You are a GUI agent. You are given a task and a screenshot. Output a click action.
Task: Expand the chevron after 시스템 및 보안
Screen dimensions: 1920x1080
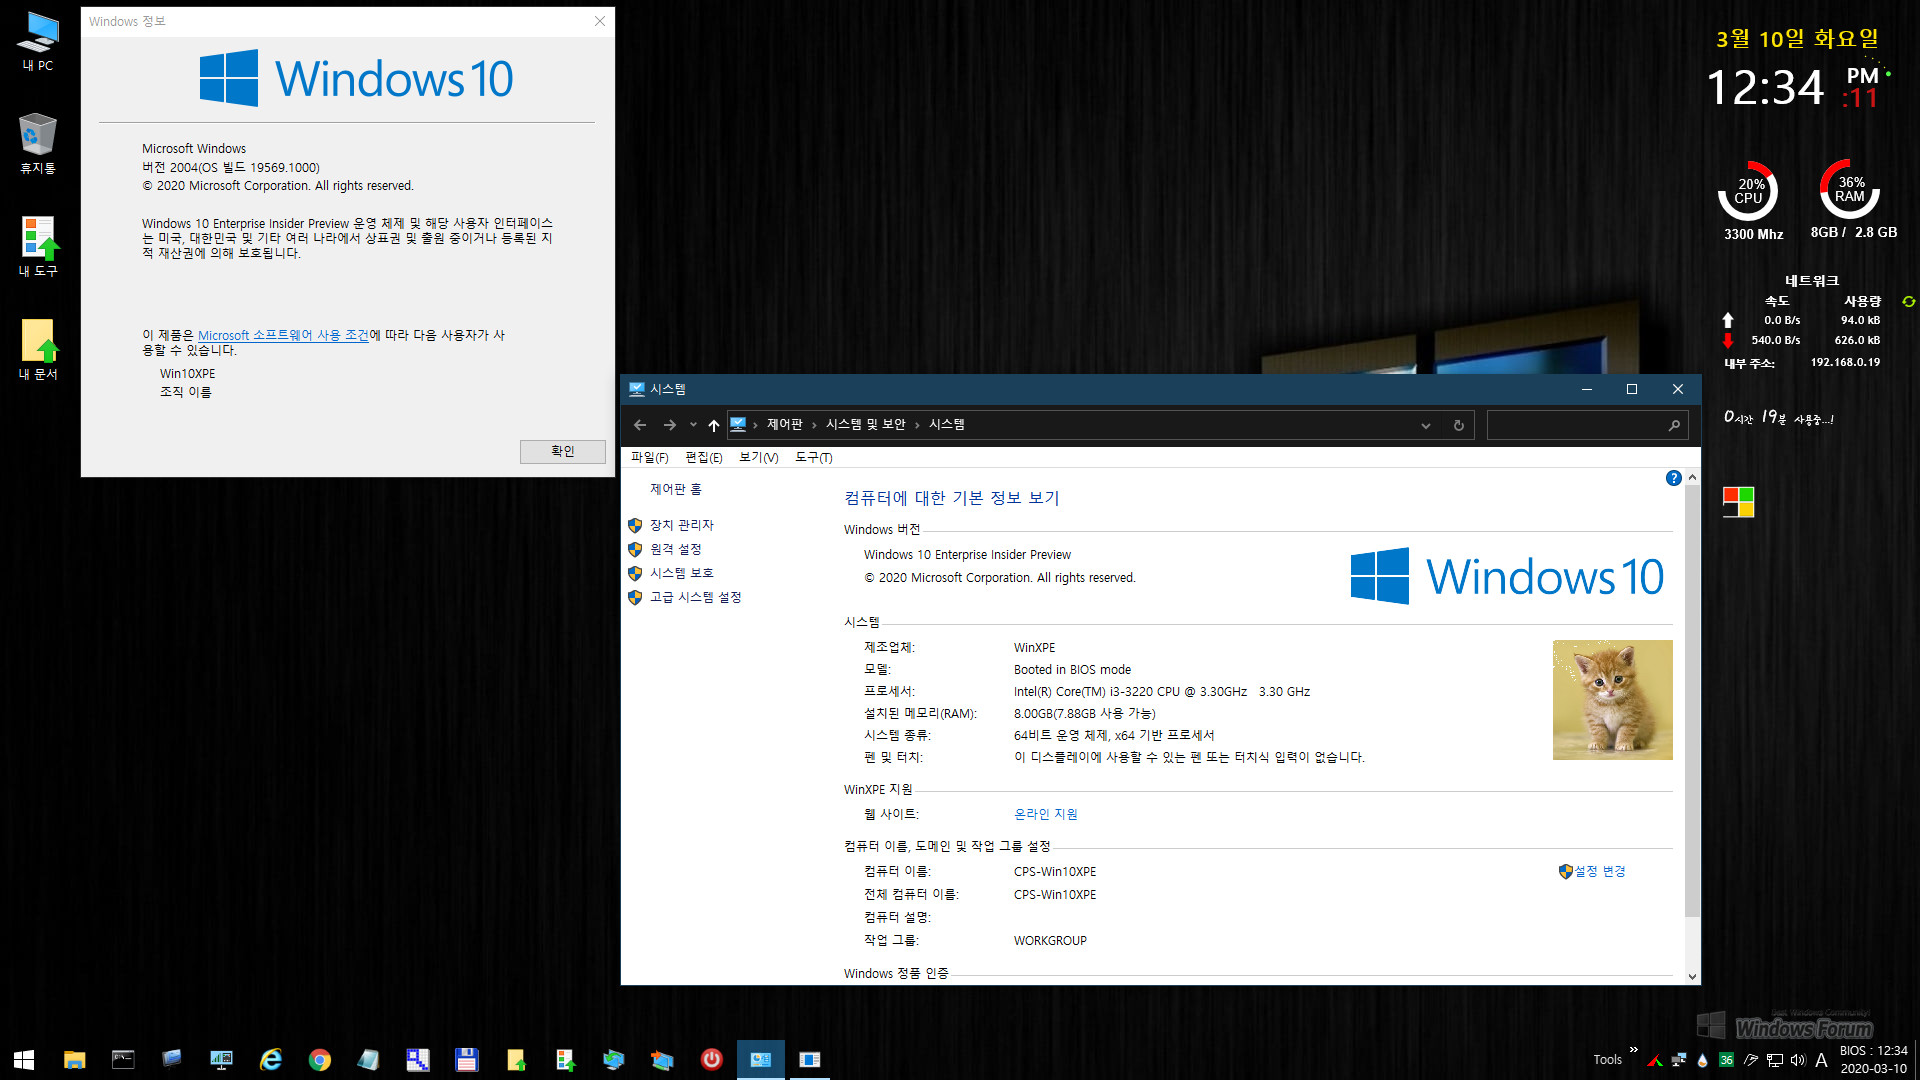click(916, 425)
